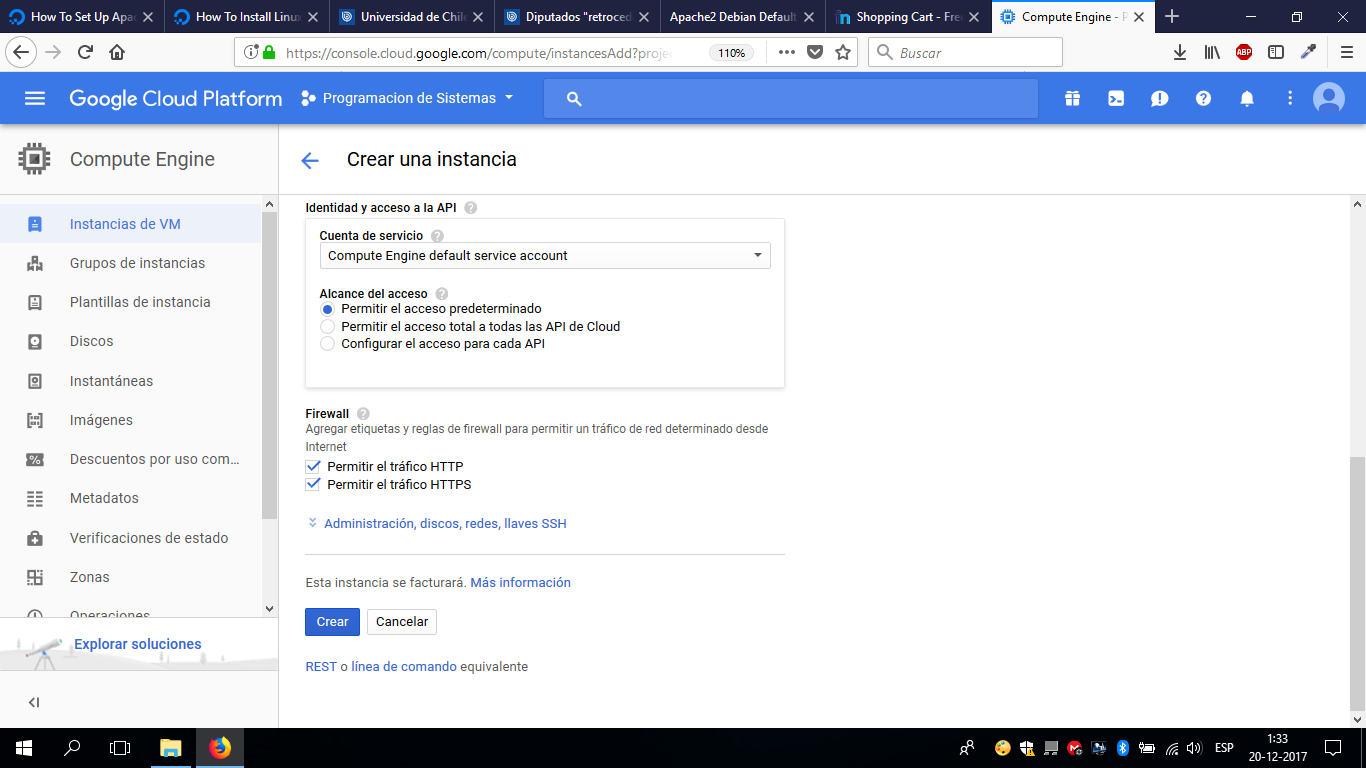Image resolution: width=1366 pixels, height=768 pixels.
Task: Click the console search input field
Action: pyautogui.click(x=791, y=98)
